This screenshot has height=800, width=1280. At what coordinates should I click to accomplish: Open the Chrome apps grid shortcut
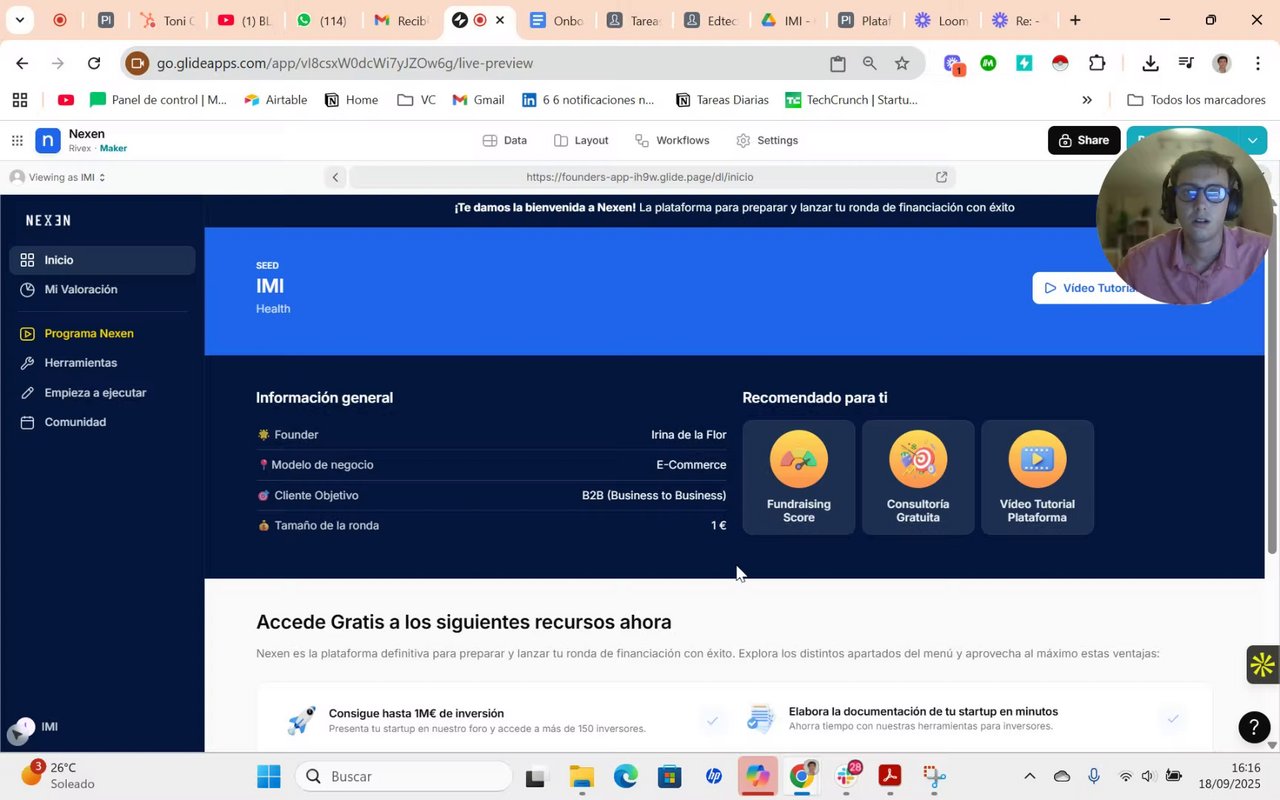coord(19,100)
